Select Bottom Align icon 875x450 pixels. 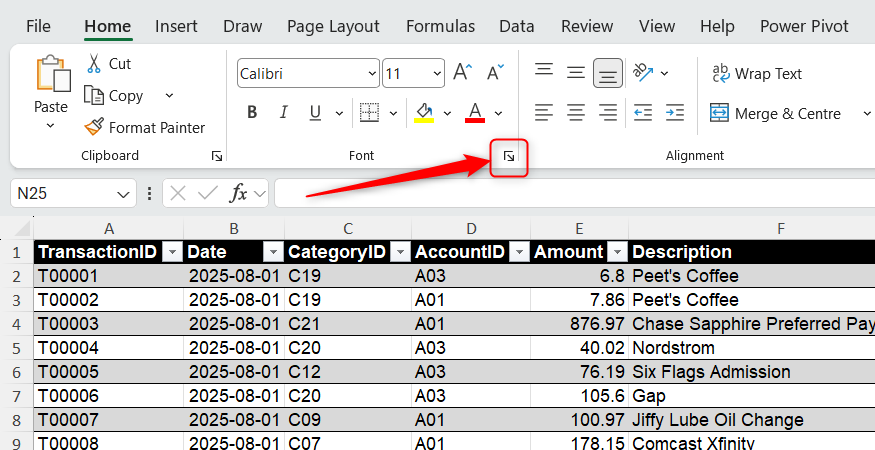pyautogui.click(x=608, y=73)
